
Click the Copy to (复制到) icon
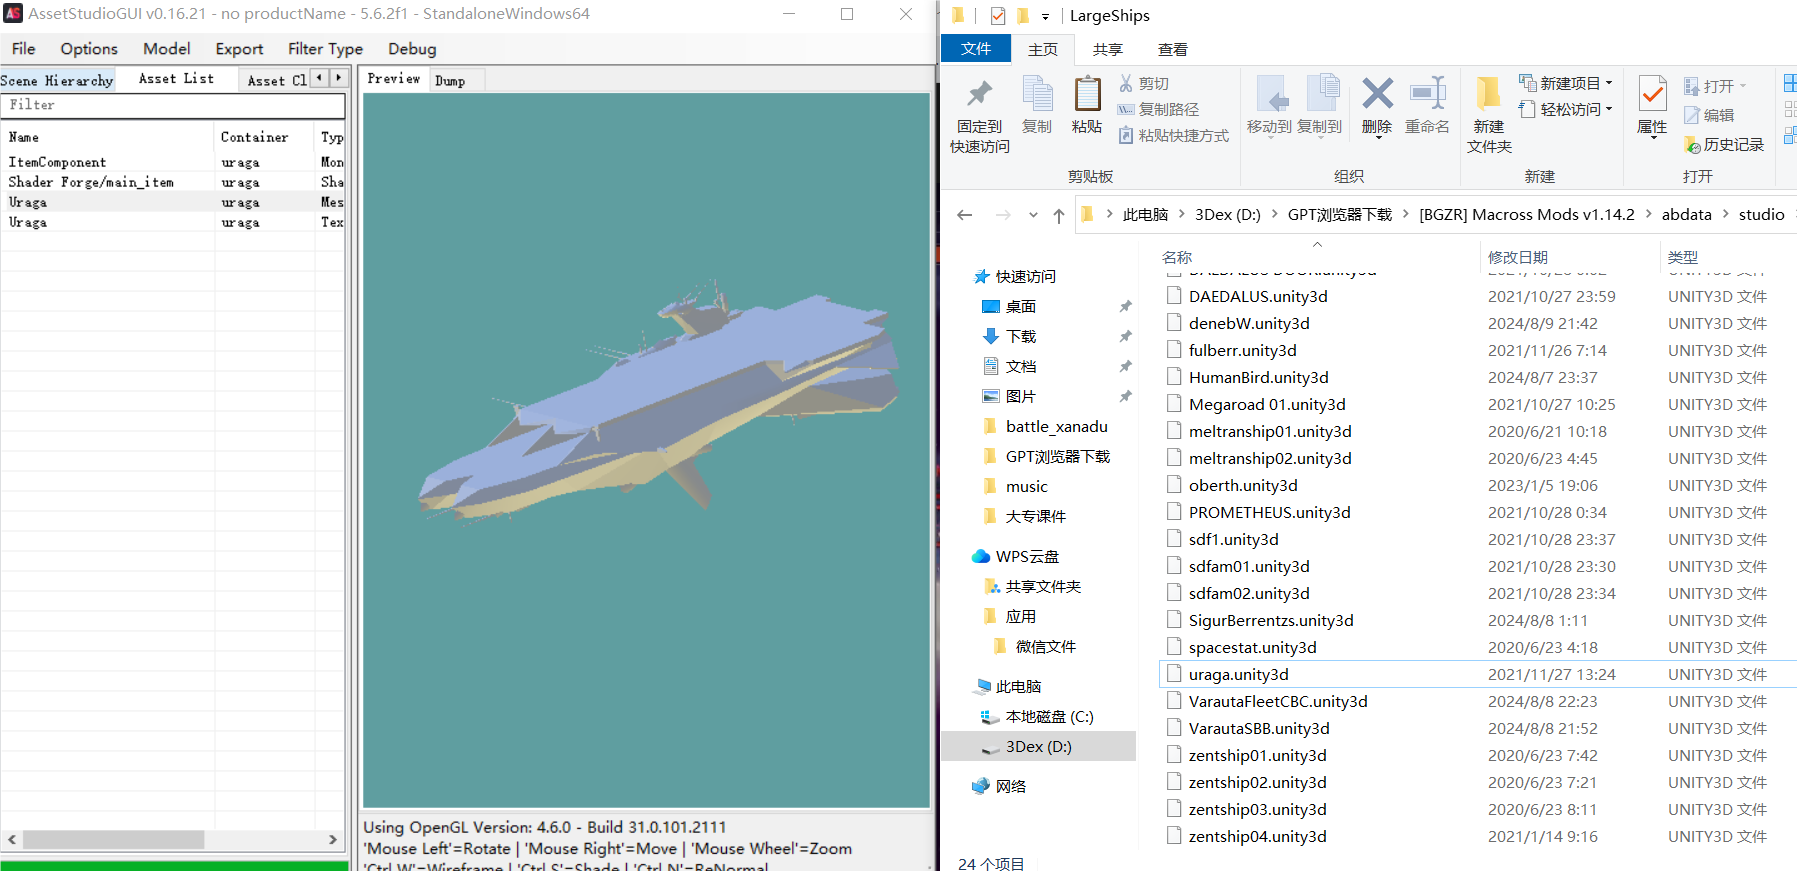1321,93
